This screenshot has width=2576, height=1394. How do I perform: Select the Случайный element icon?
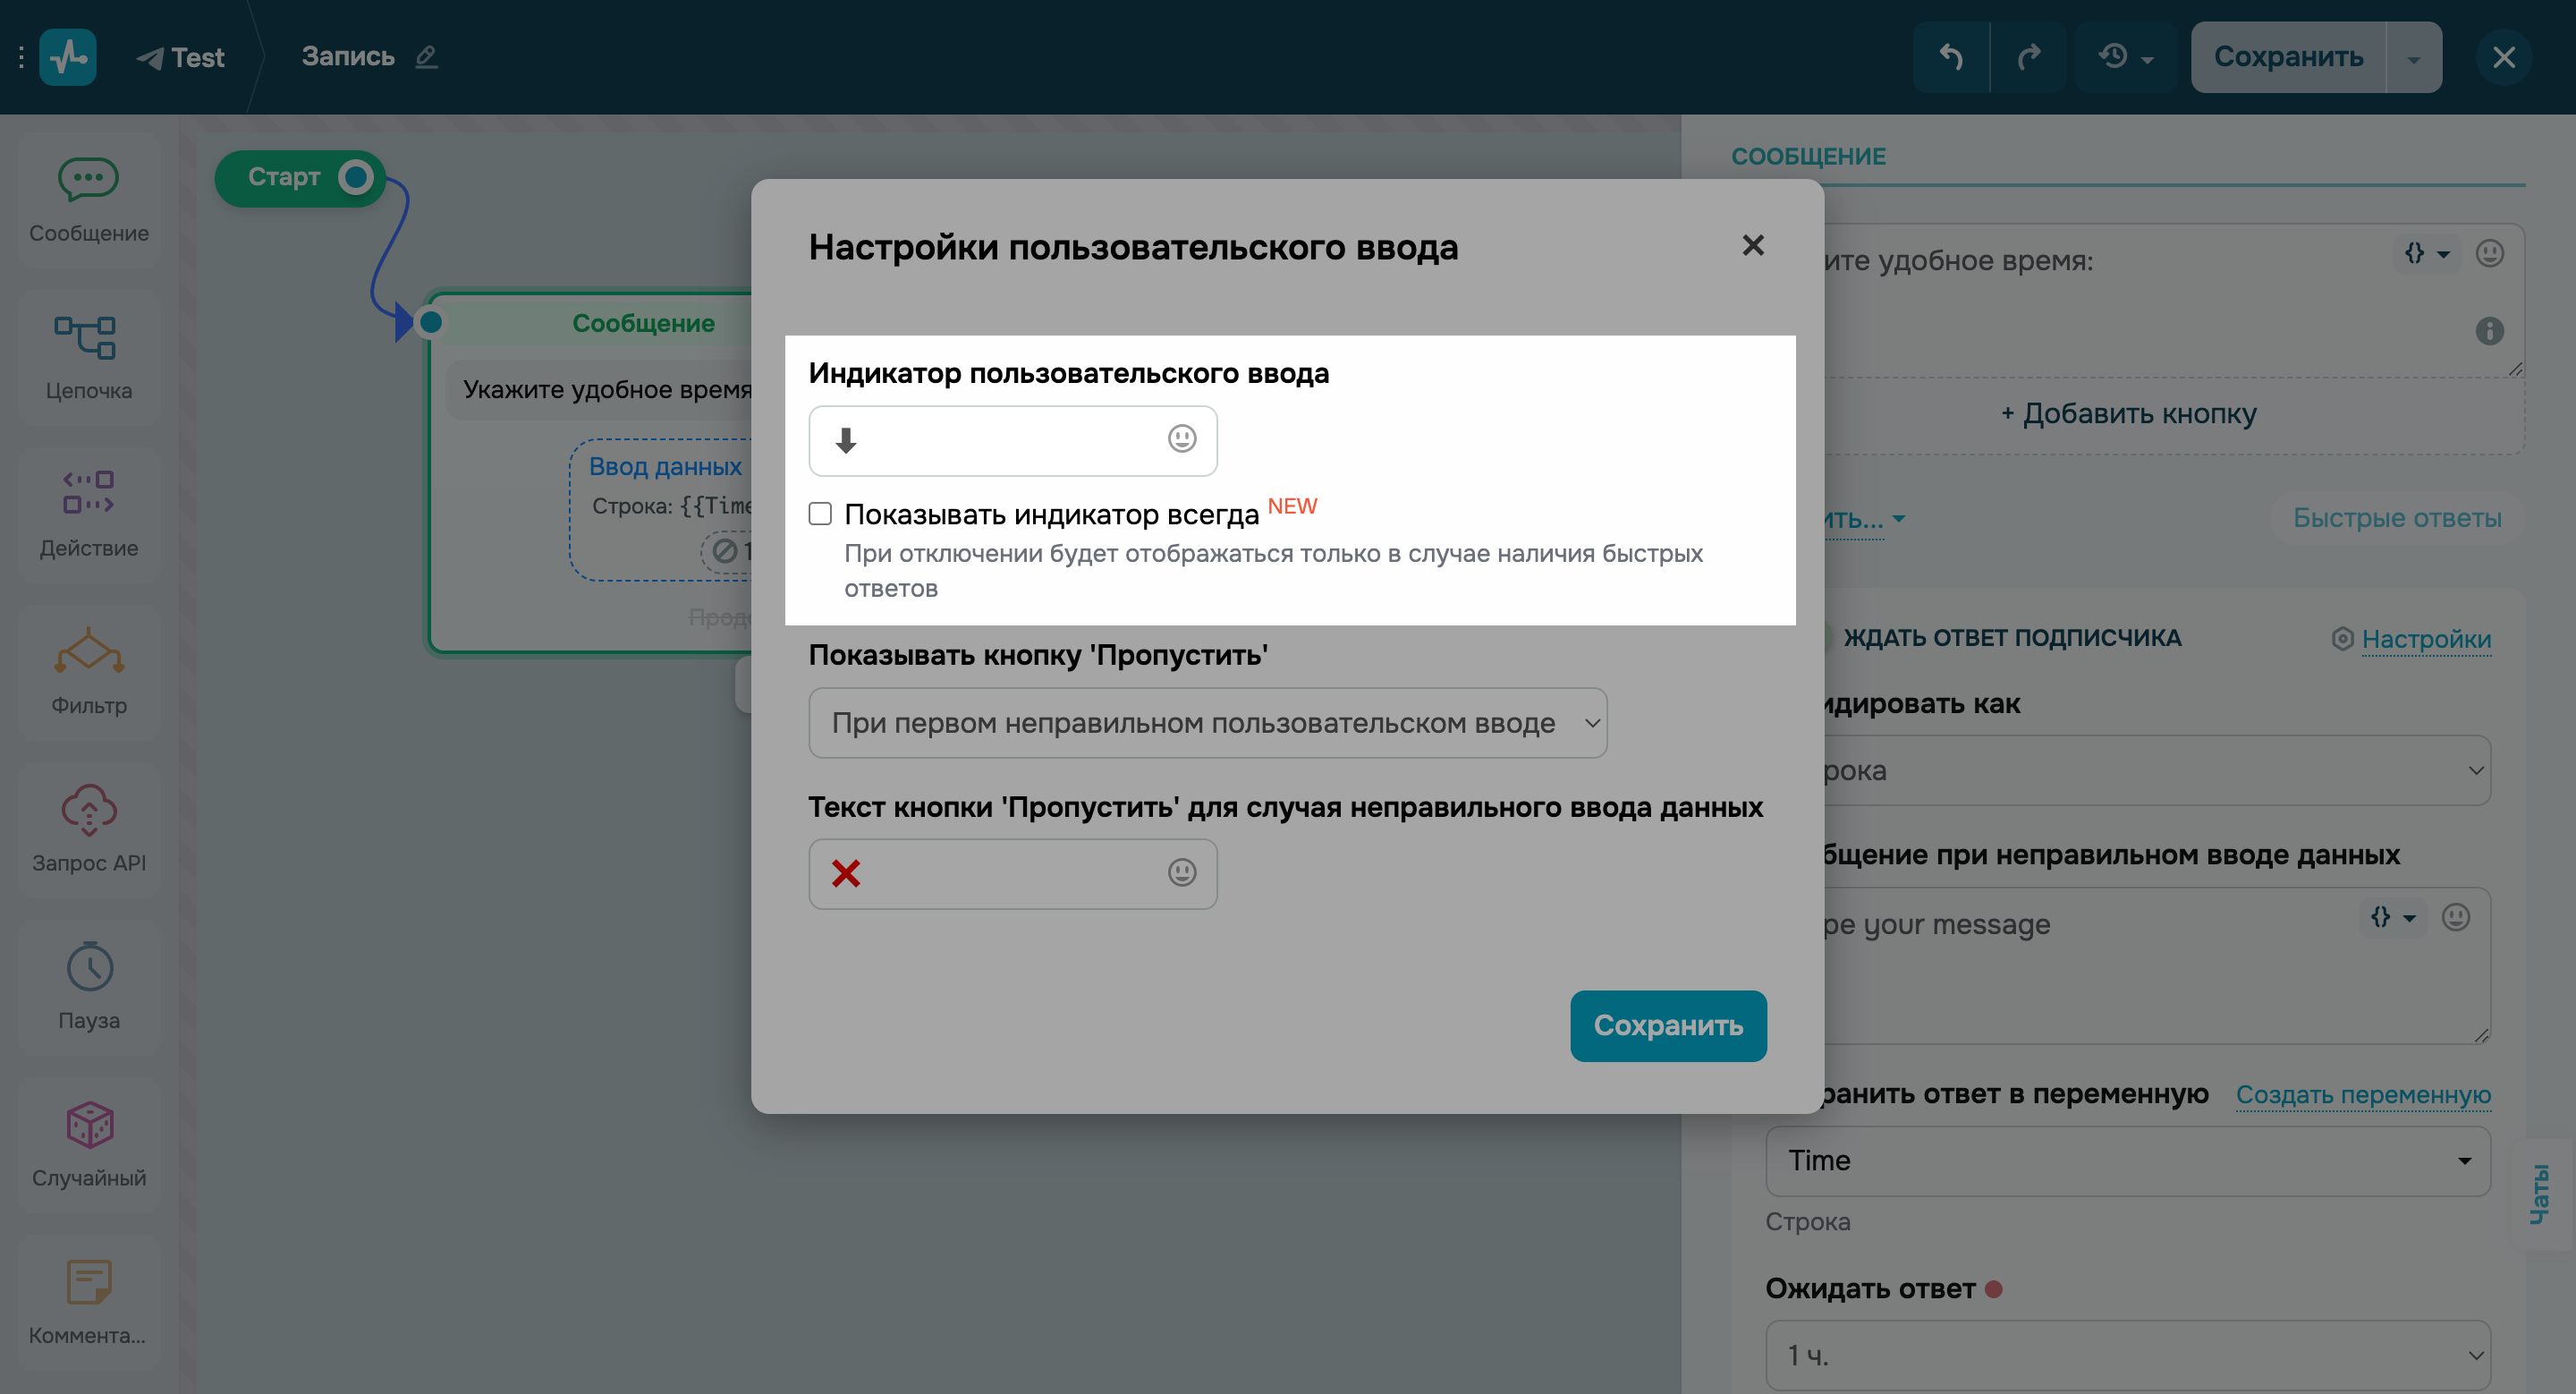[x=89, y=1124]
